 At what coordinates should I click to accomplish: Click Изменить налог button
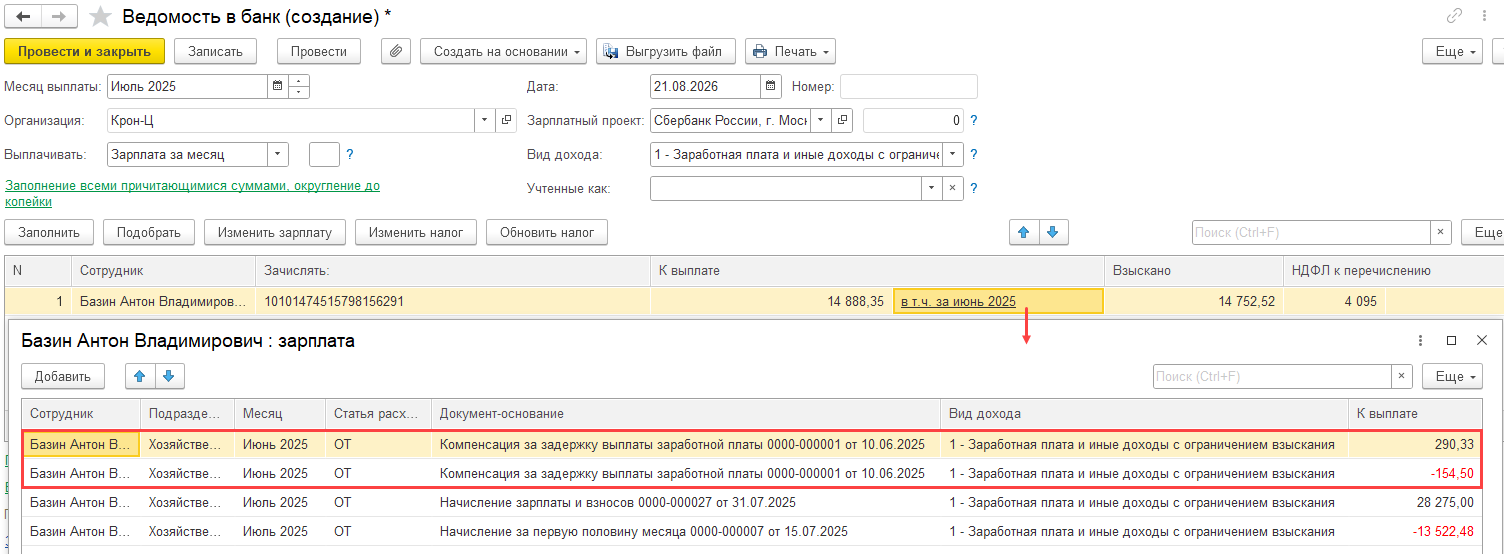(x=416, y=233)
